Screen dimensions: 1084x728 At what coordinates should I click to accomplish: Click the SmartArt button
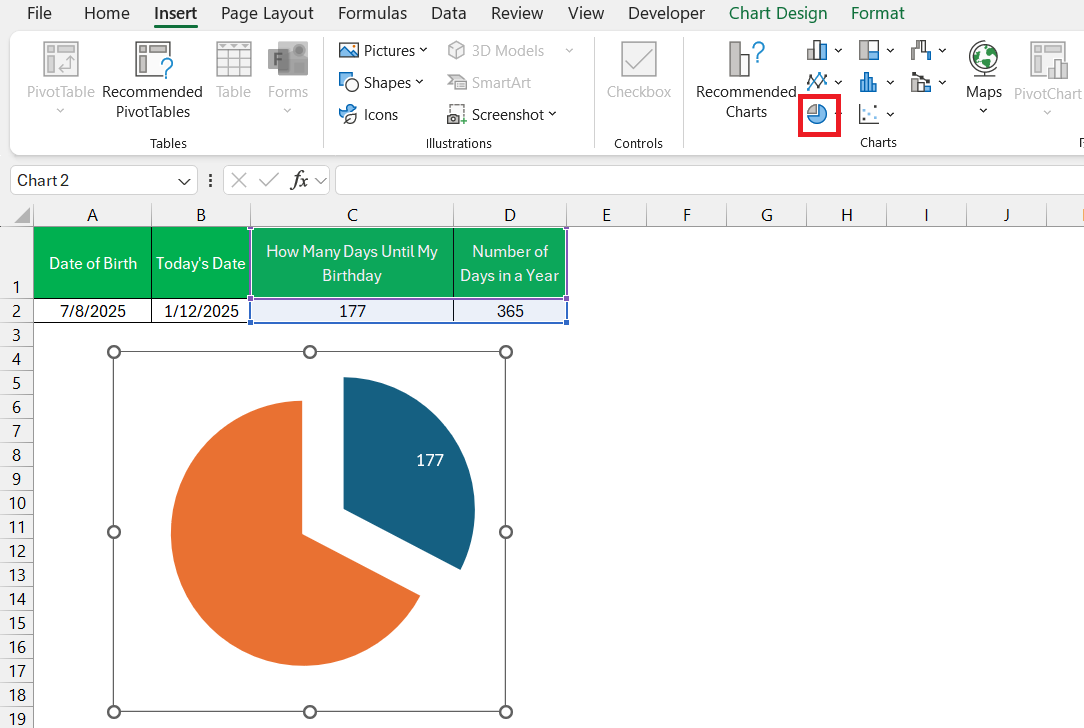click(489, 82)
